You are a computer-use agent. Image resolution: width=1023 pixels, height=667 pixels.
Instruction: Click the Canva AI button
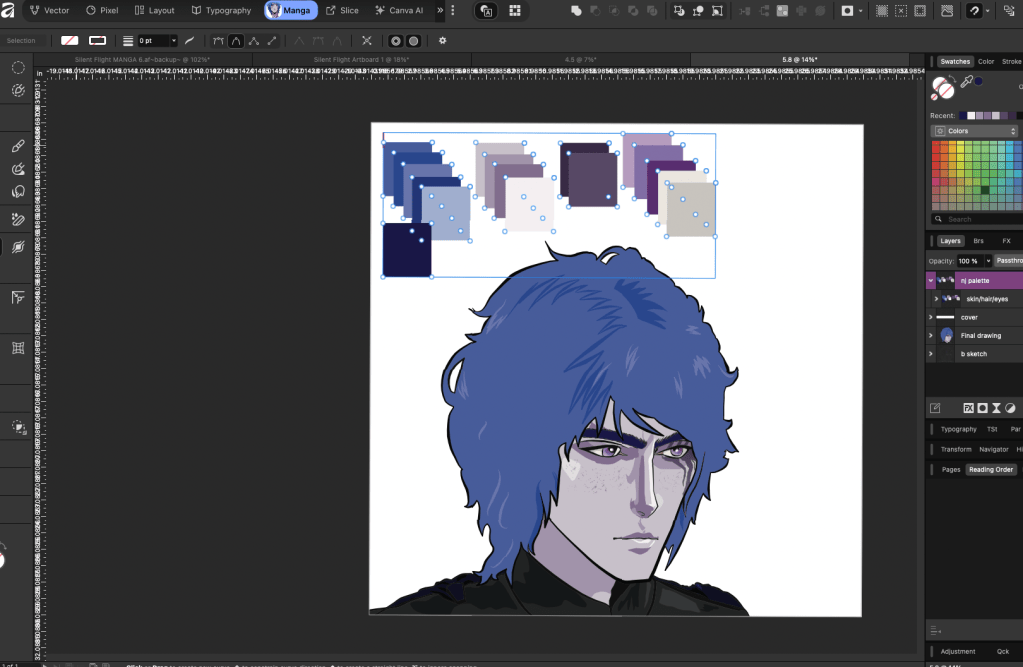(x=399, y=10)
